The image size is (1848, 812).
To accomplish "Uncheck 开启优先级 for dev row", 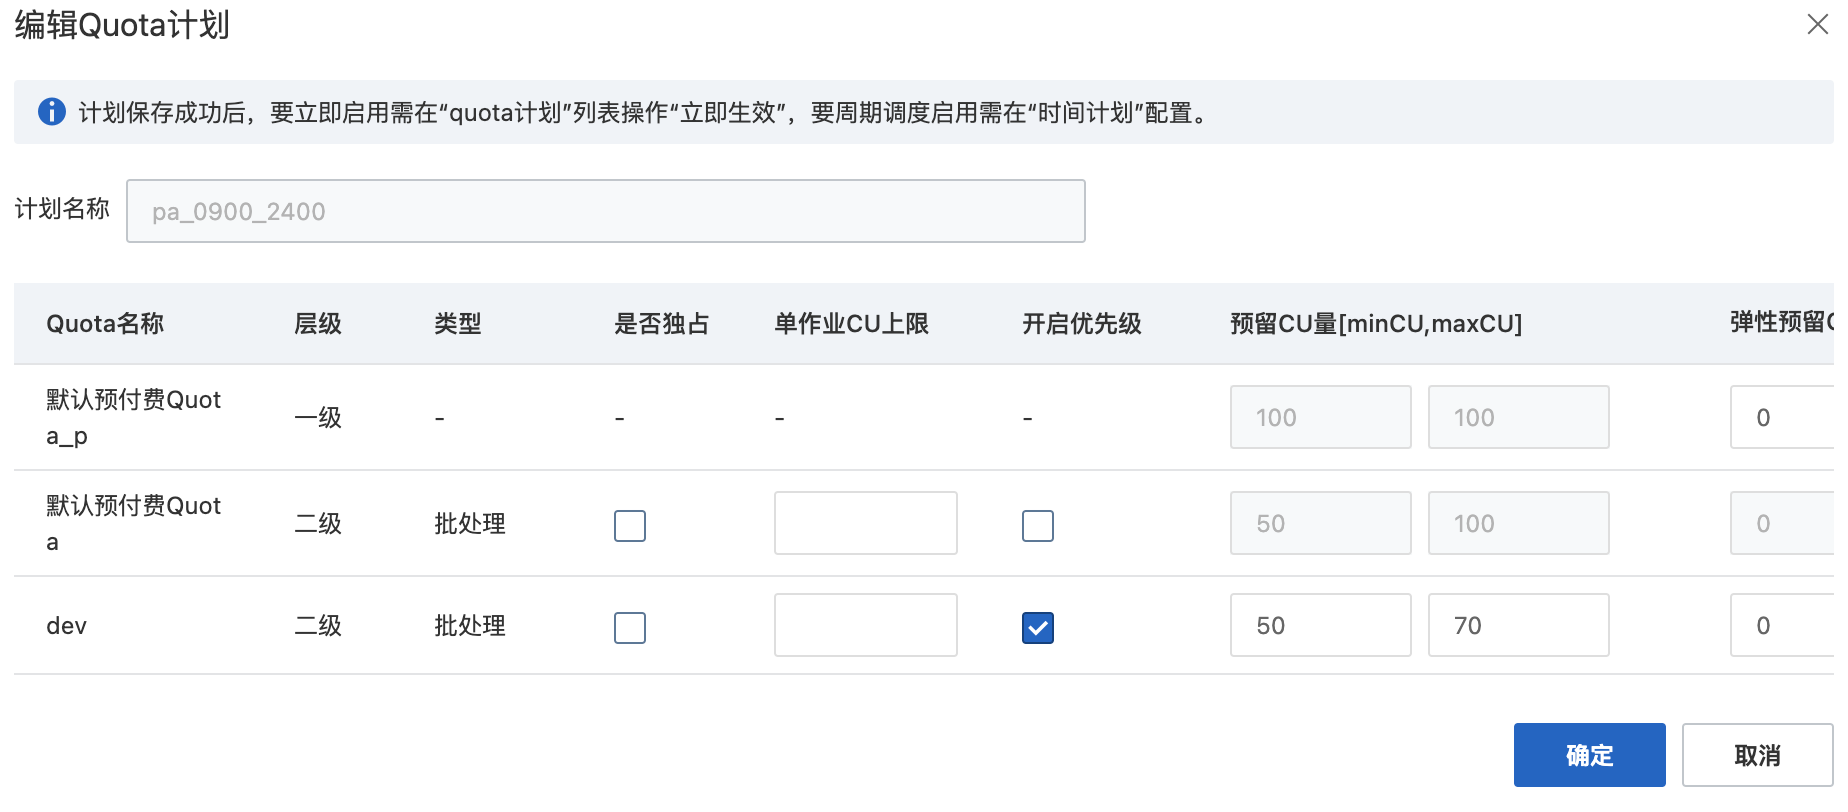I will [1038, 627].
